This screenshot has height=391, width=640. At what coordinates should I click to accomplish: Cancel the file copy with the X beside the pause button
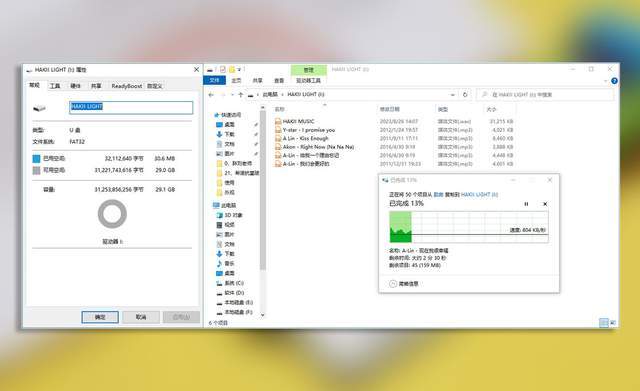pos(545,204)
